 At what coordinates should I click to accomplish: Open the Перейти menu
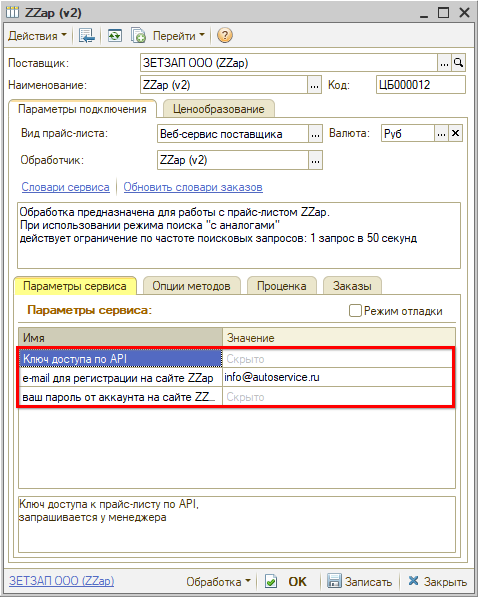(x=178, y=36)
